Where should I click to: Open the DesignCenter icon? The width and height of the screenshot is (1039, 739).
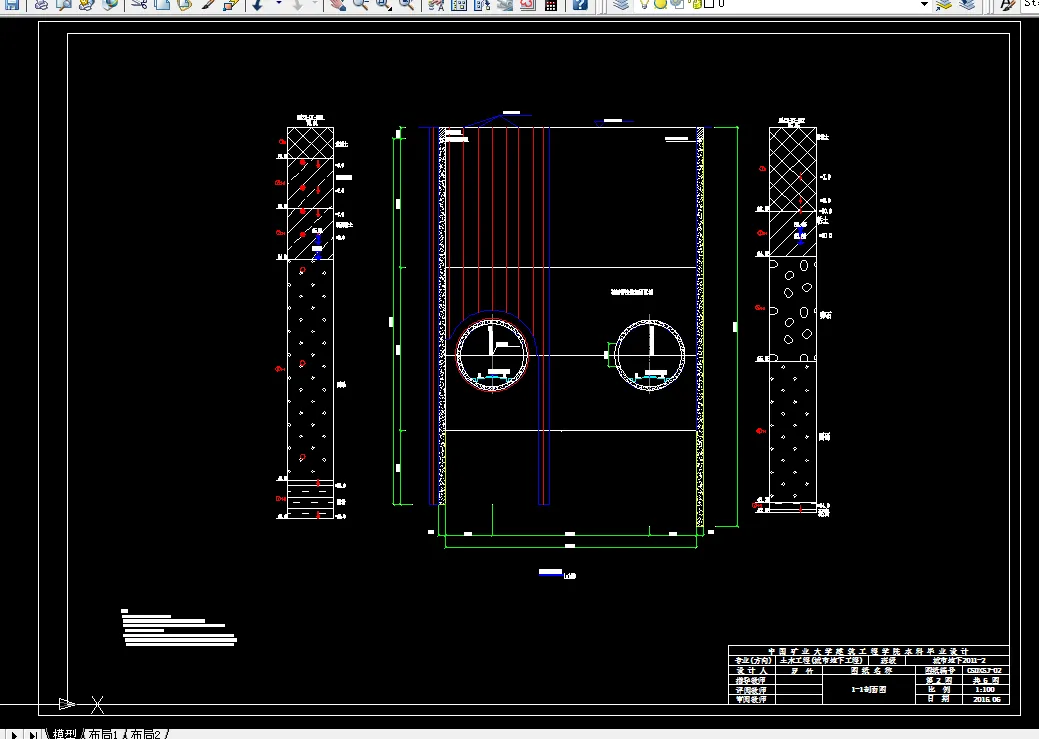pos(459,5)
